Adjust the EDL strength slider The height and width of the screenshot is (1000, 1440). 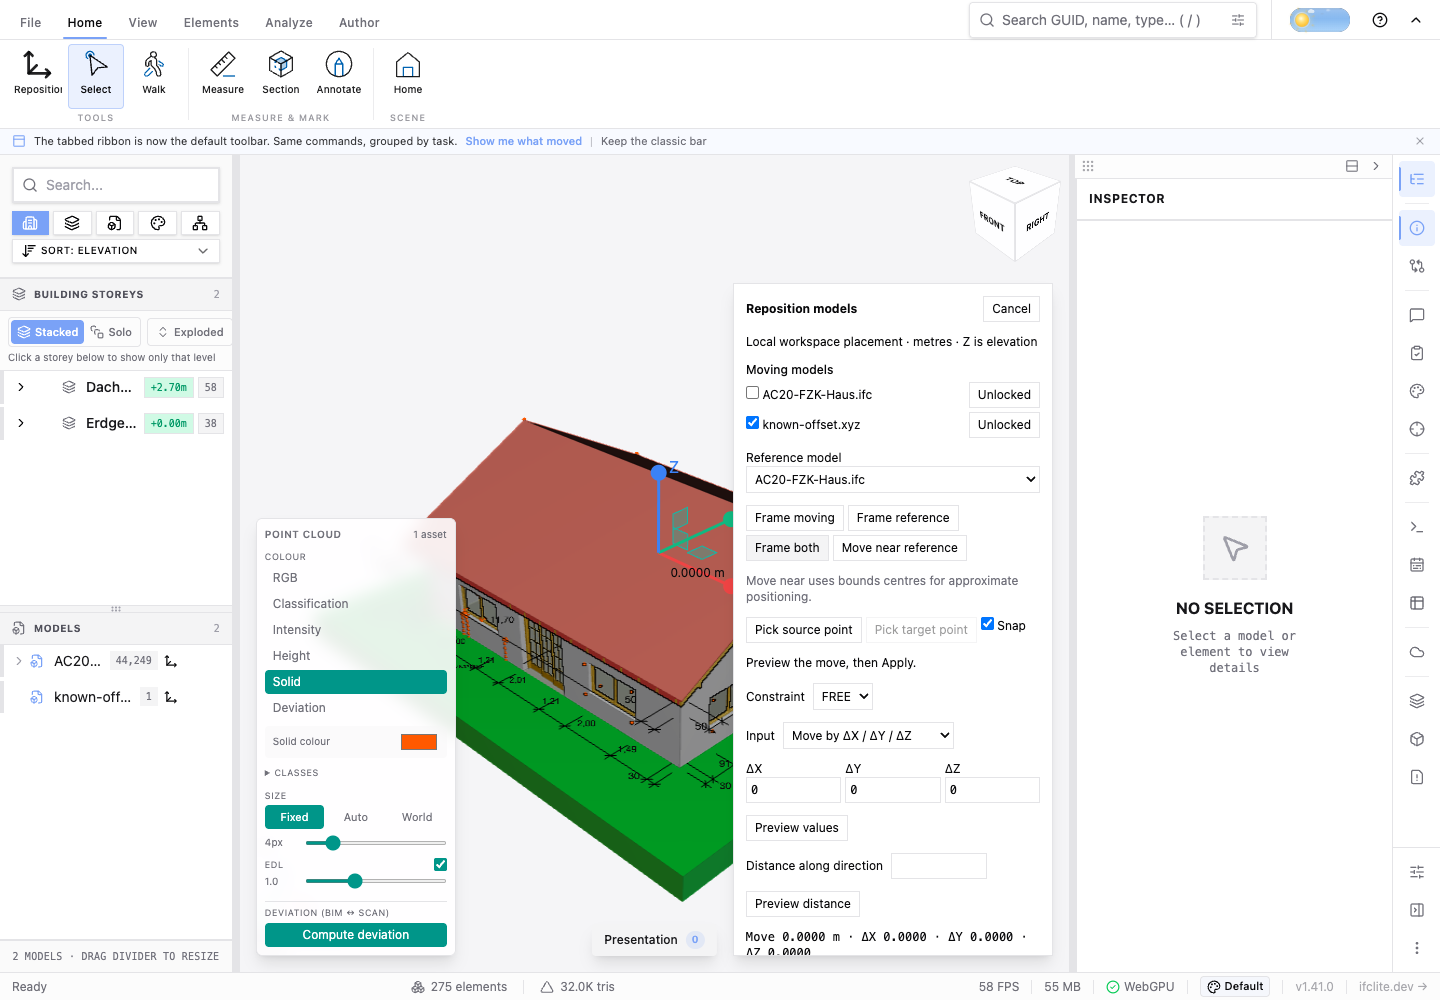(376, 881)
